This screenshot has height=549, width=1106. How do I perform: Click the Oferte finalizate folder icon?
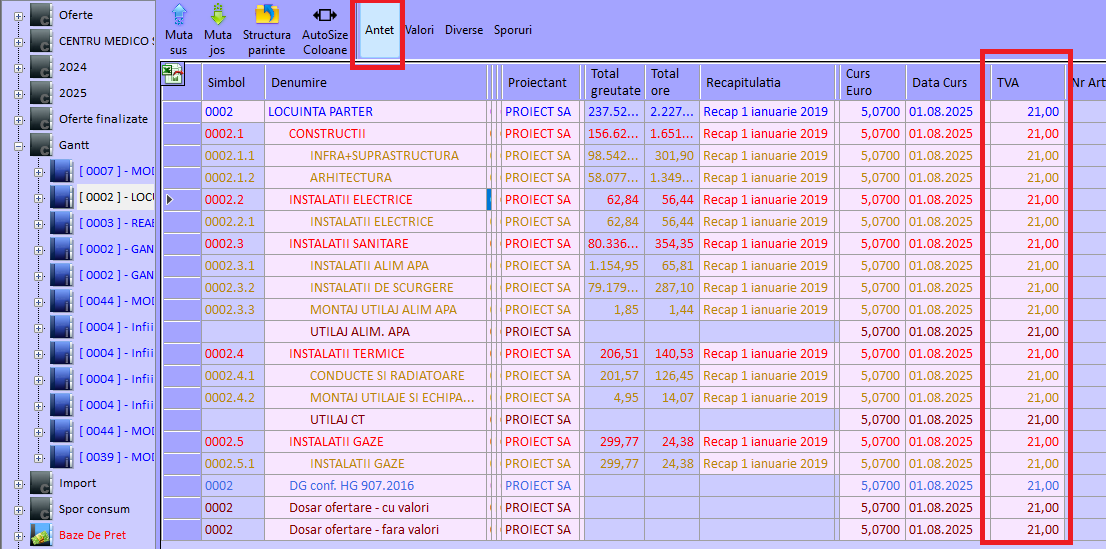(x=41, y=119)
